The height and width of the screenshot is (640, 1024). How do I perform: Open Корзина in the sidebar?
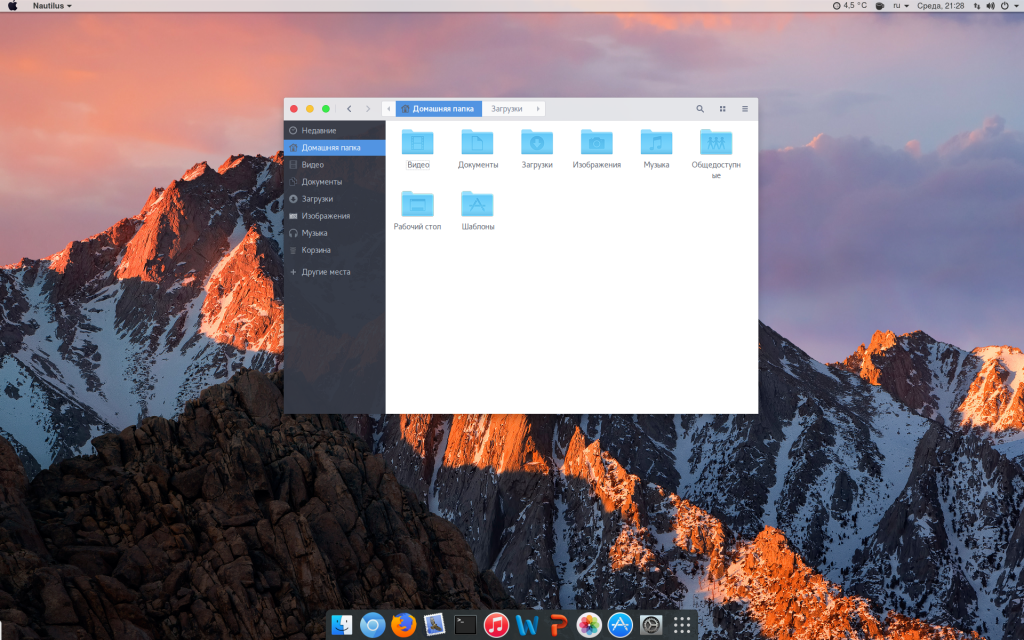click(334, 250)
